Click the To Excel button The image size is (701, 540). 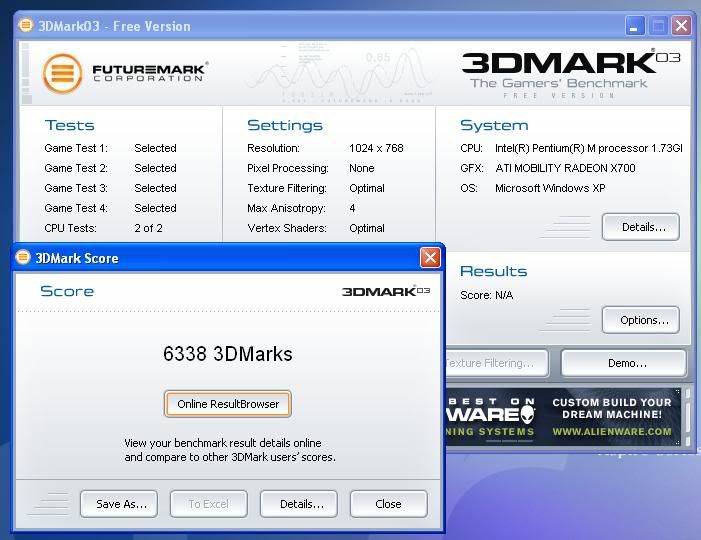coord(209,504)
